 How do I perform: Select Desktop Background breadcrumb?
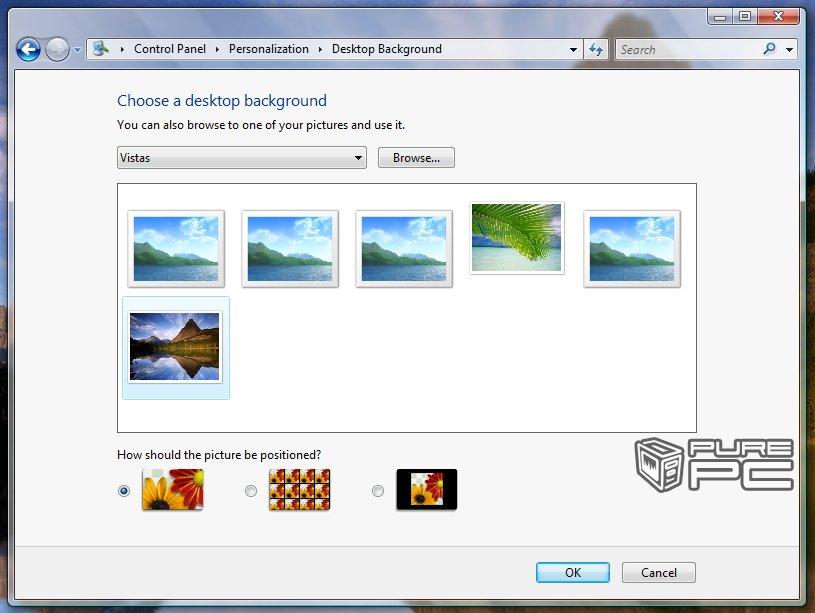pos(387,49)
